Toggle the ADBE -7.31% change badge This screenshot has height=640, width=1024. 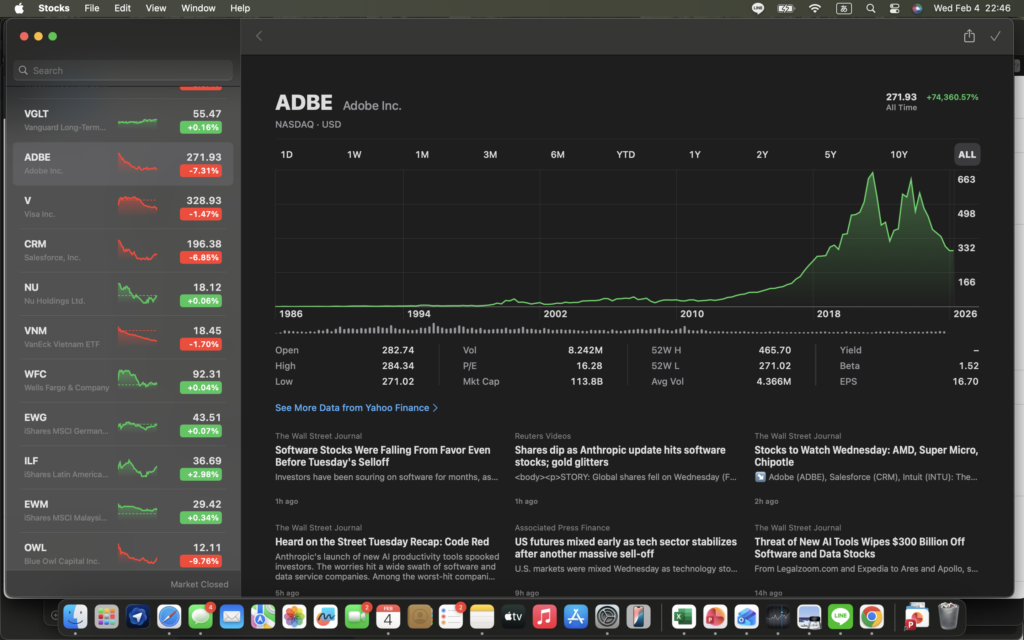pos(201,171)
